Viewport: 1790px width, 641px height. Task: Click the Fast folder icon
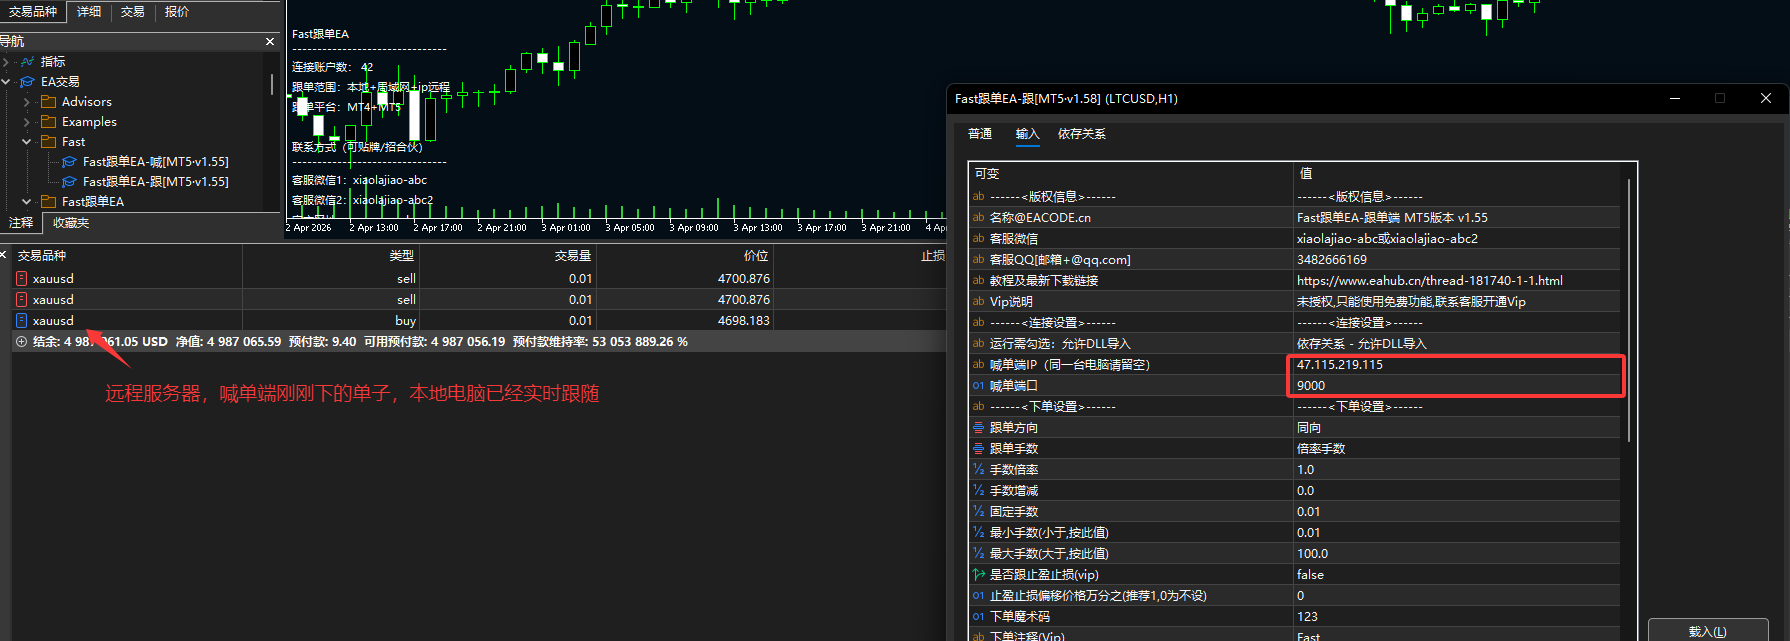coord(48,142)
